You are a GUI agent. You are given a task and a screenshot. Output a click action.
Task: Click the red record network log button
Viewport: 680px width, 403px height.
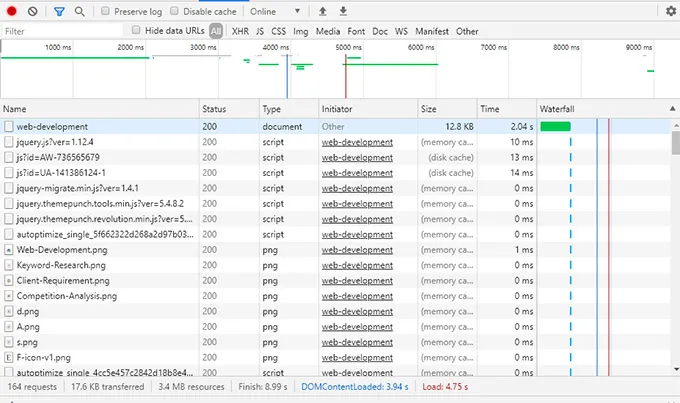point(11,11)
